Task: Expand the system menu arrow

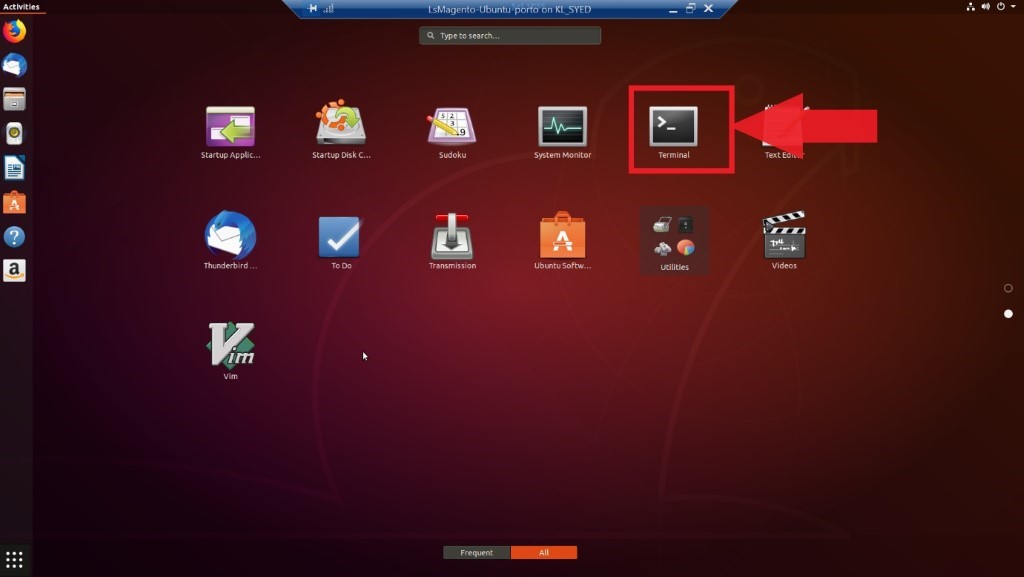Action: tap(1014, 7)
